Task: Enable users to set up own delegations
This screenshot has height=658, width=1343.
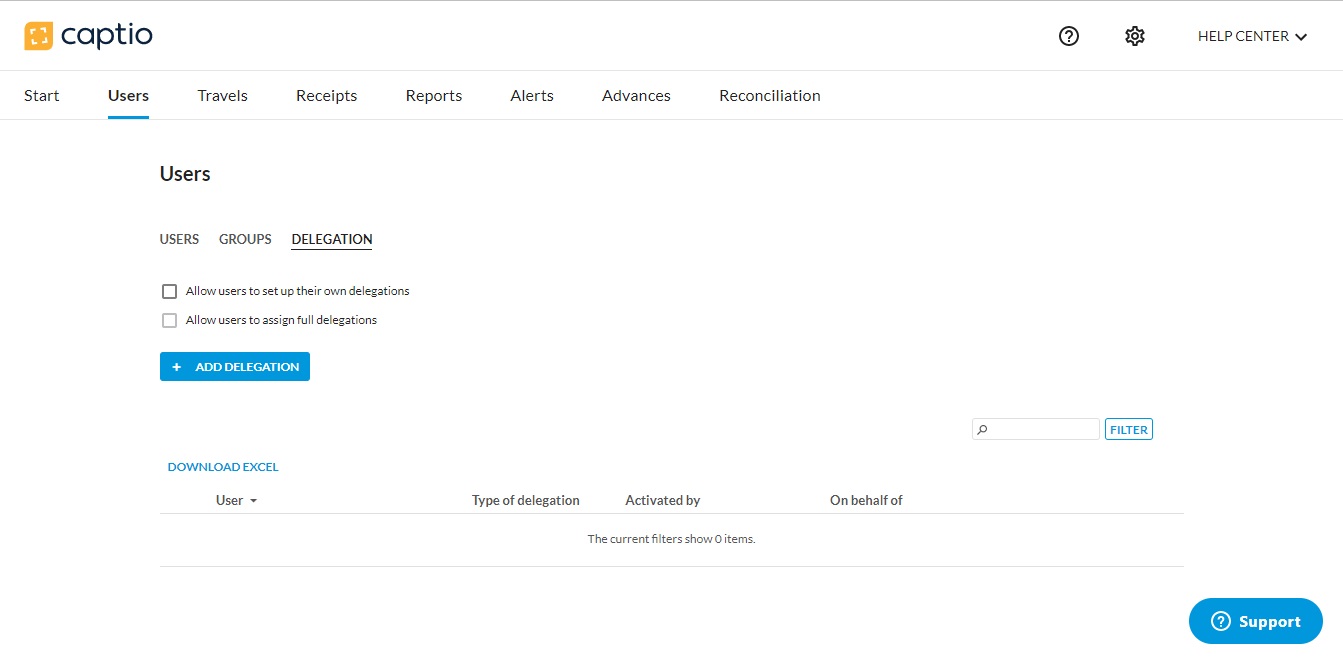Action: (x=169, y=292)
